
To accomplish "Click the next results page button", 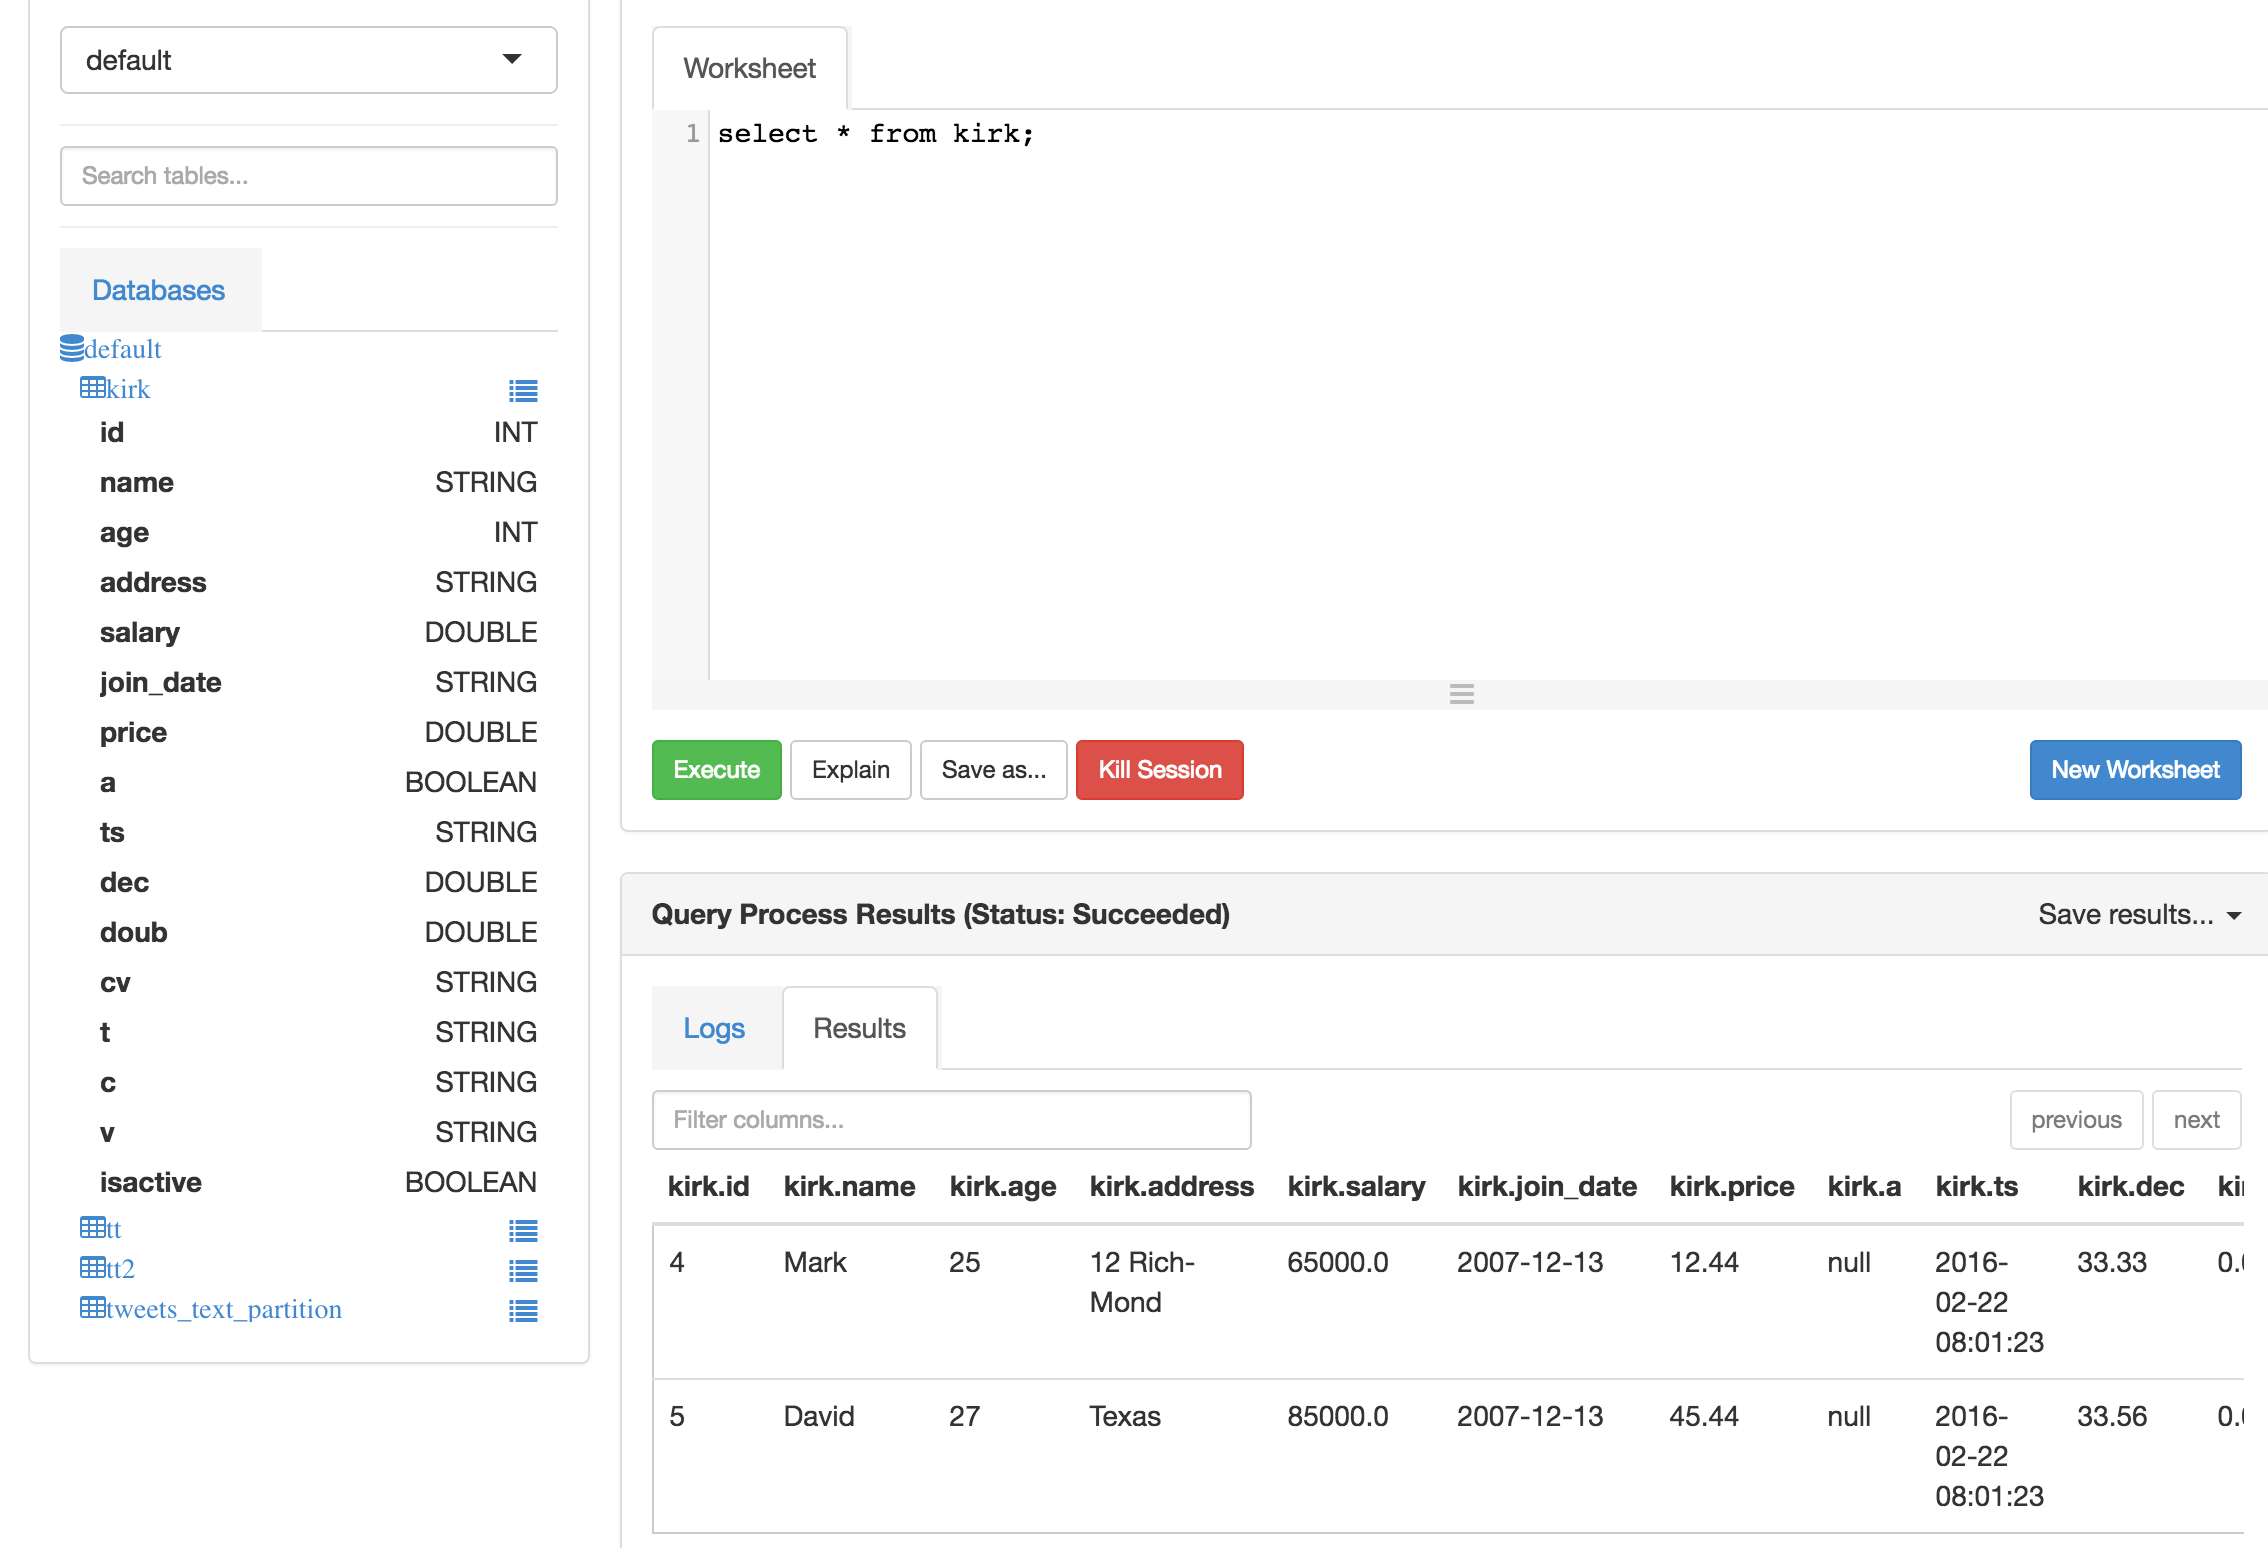I will (x=2196, y=1119).
